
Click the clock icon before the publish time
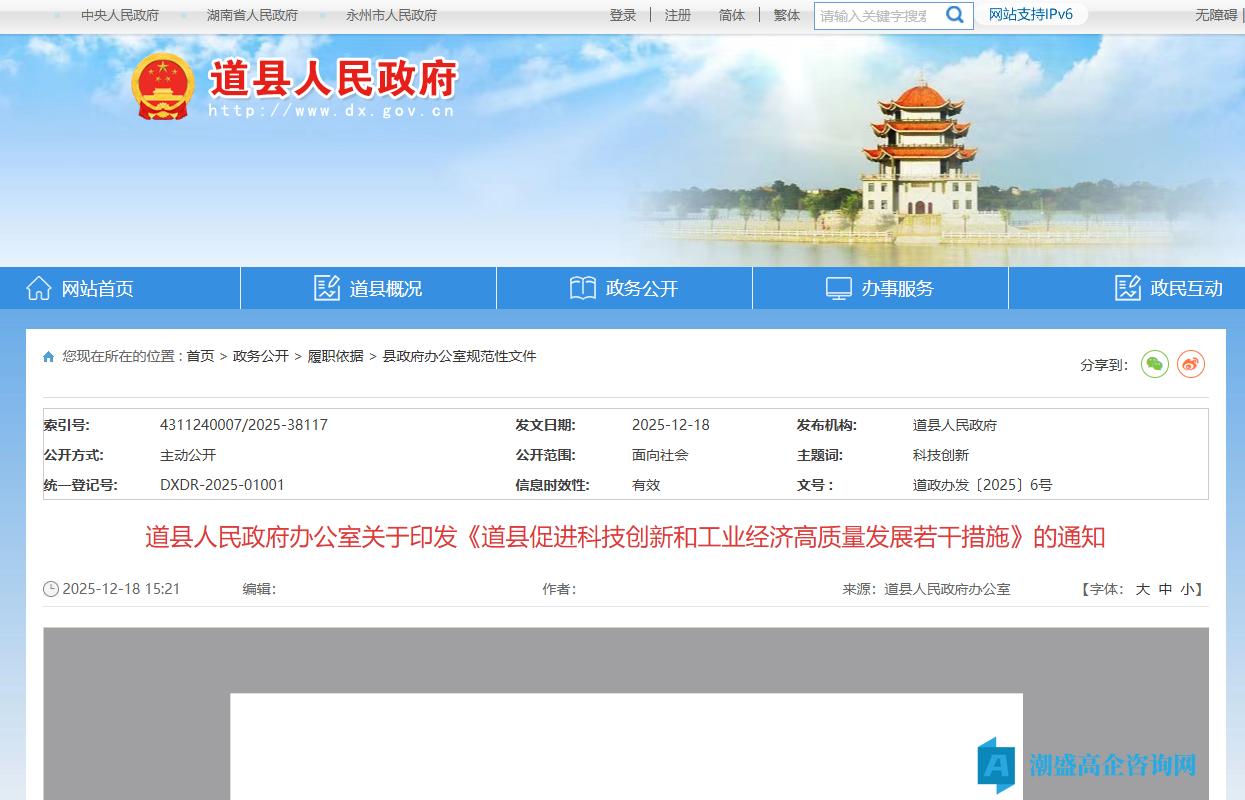click(50, 588)
